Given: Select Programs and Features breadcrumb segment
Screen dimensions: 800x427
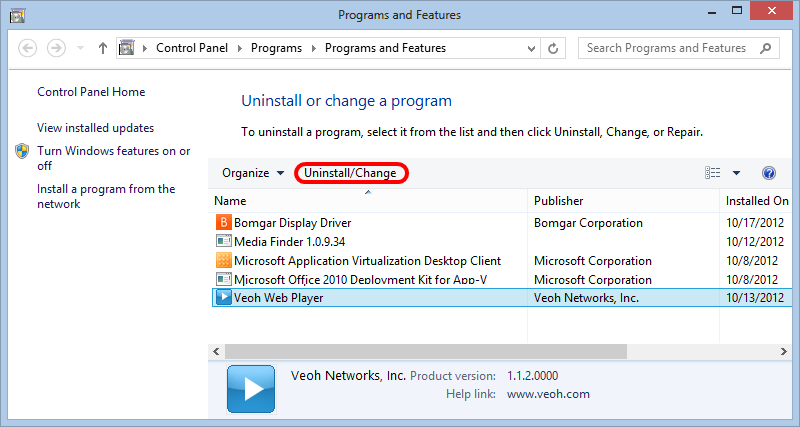Looking at the screenshot, I should pyautogui.click(x=385, y=48).
